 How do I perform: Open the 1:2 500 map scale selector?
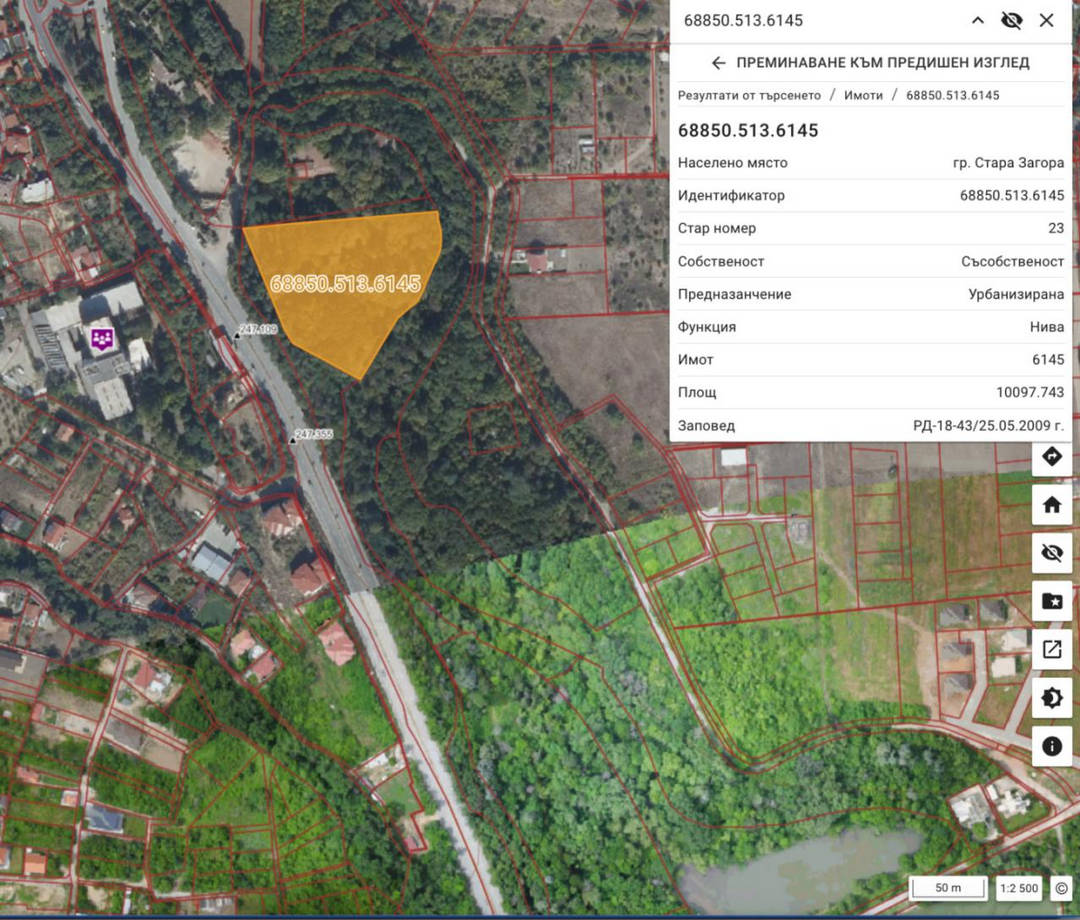pyautogui.click(x=1019, y=888)
